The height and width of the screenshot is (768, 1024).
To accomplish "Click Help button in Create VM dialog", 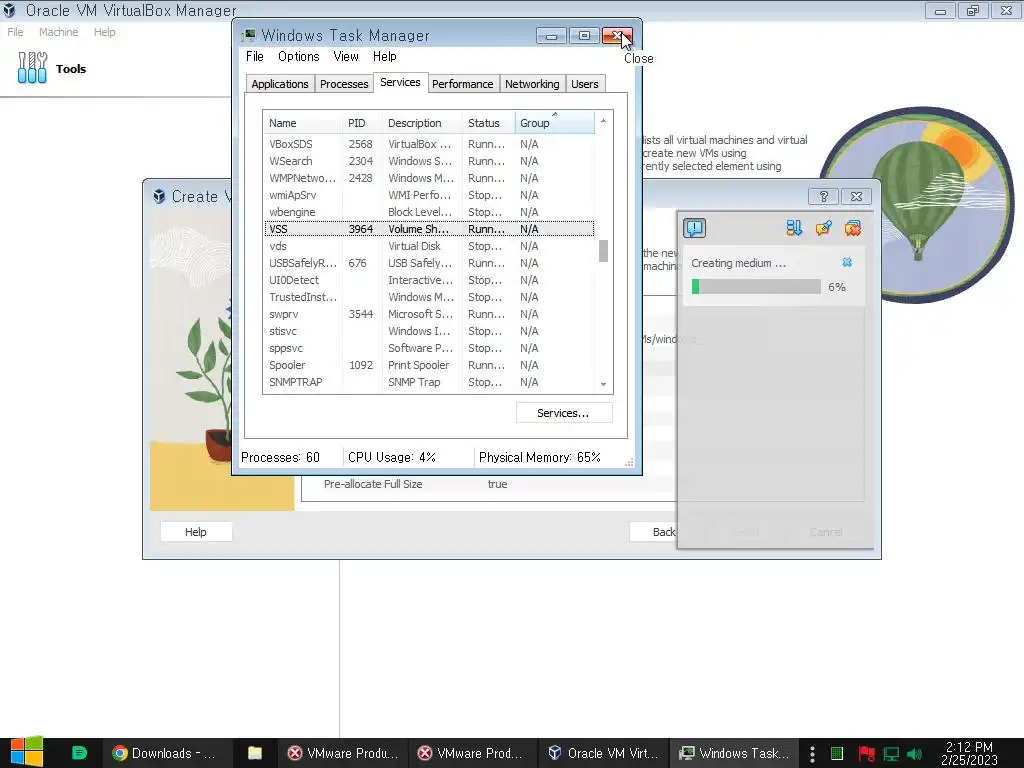I will (x=195, y=532).
